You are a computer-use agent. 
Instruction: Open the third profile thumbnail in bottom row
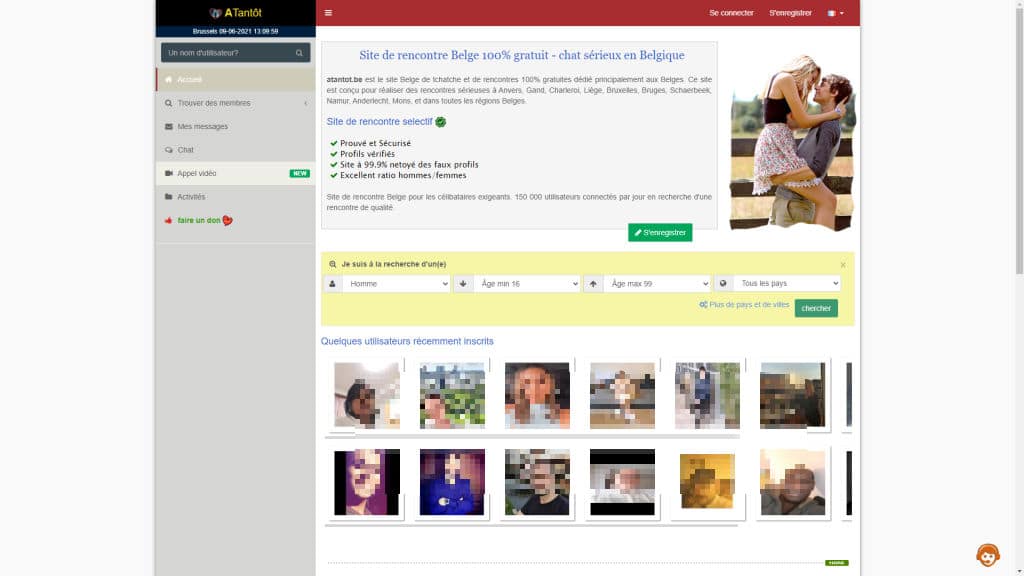(537, 482)
